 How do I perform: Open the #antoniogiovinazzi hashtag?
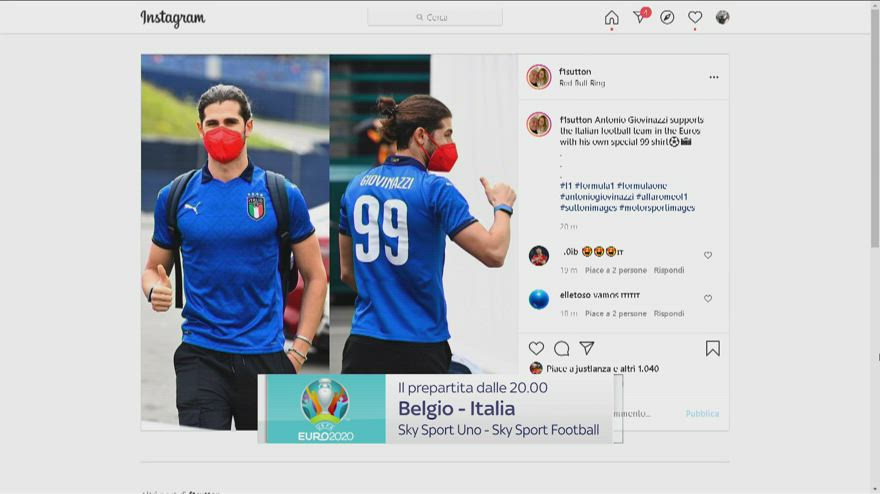[597, 196]
